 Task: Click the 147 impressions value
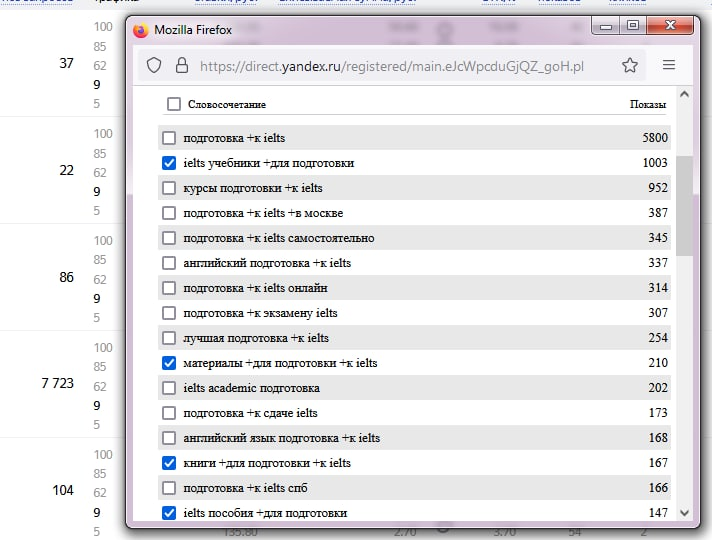click(658, 512)
